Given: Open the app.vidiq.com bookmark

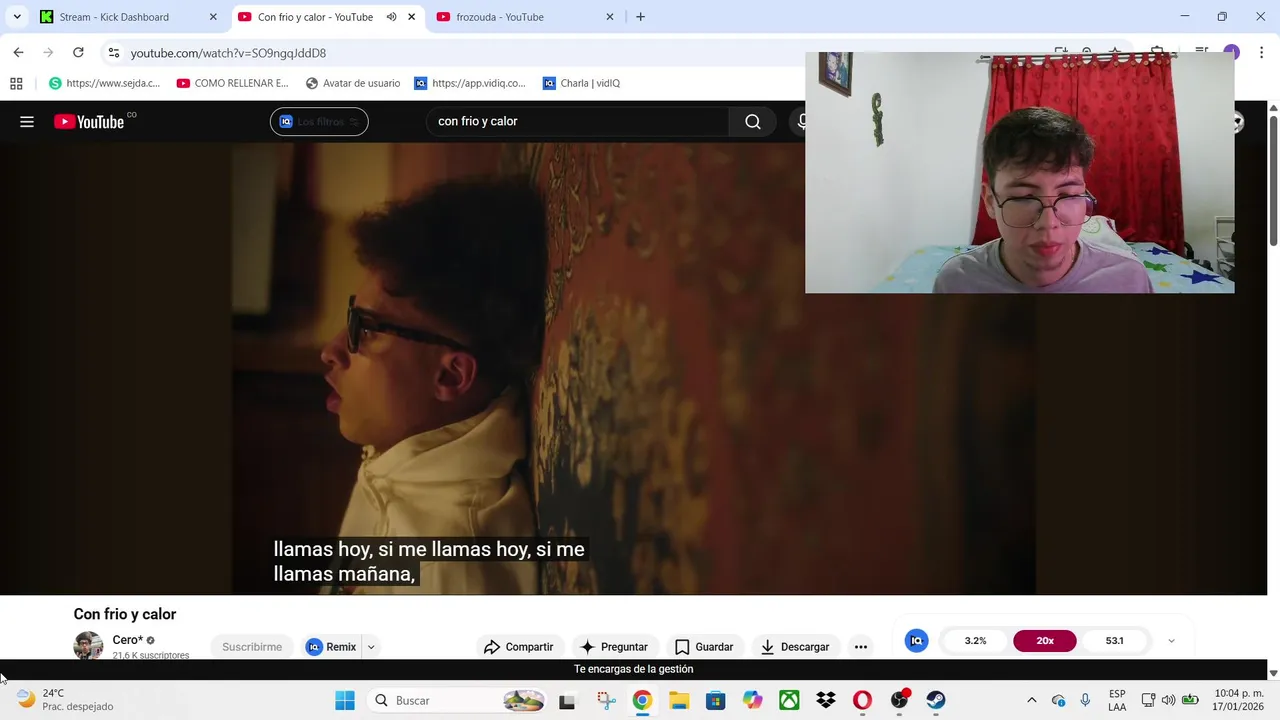Looking at the screenshot, I should tap(470, 83).
